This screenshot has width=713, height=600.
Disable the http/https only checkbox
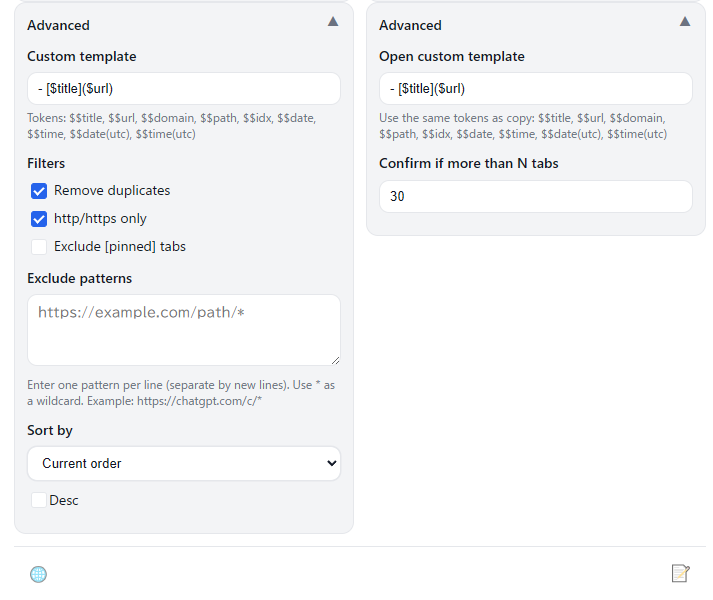(x=39, y=219)
